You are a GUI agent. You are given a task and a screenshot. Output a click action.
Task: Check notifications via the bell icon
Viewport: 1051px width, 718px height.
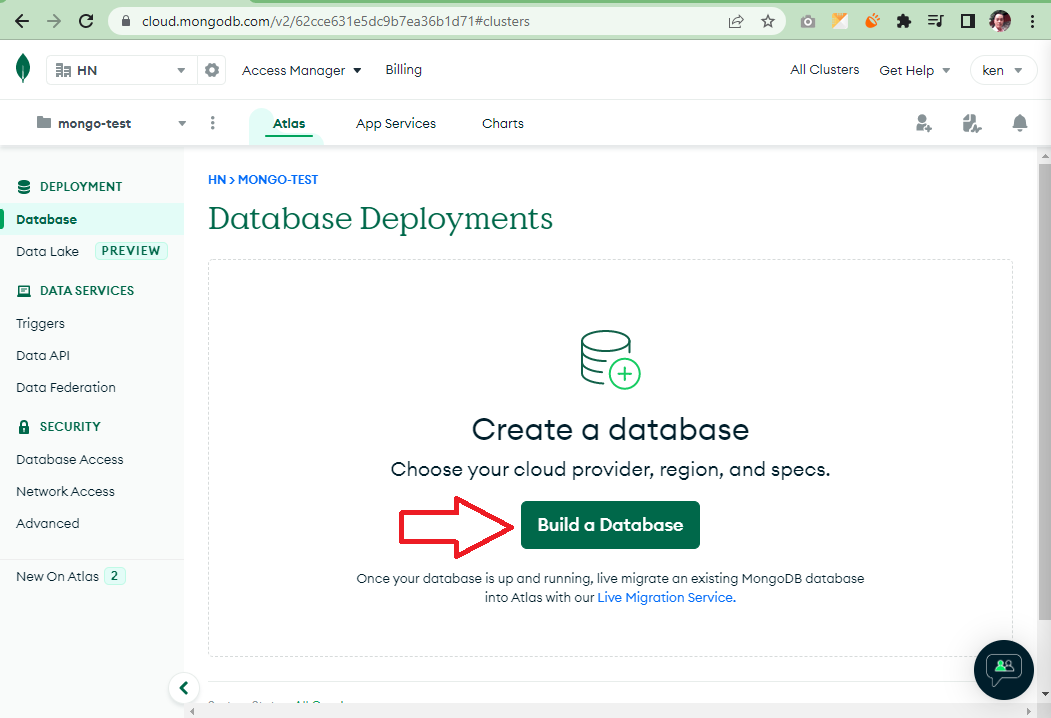[1019, 122]
